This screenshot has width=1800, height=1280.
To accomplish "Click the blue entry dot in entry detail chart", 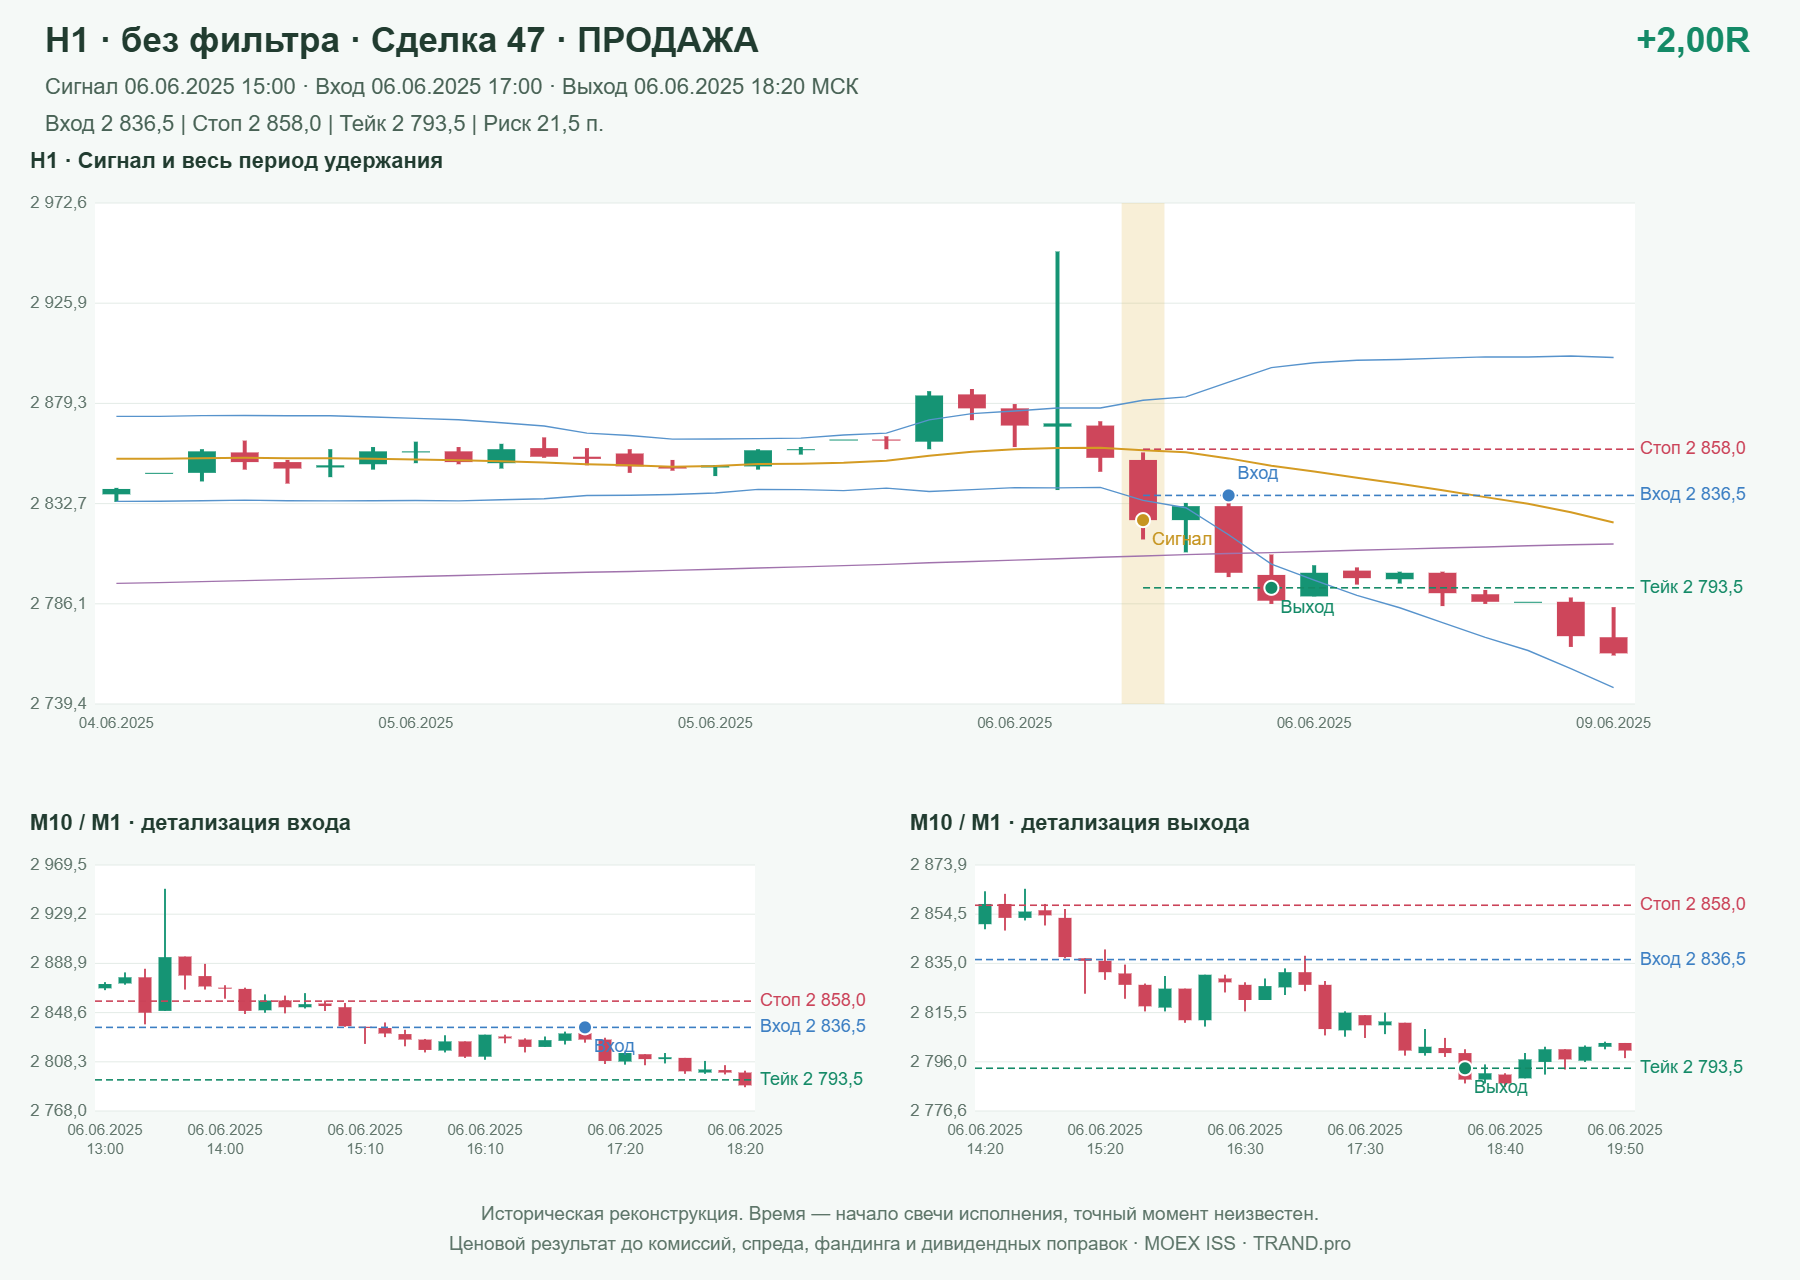I will 585,1027.
